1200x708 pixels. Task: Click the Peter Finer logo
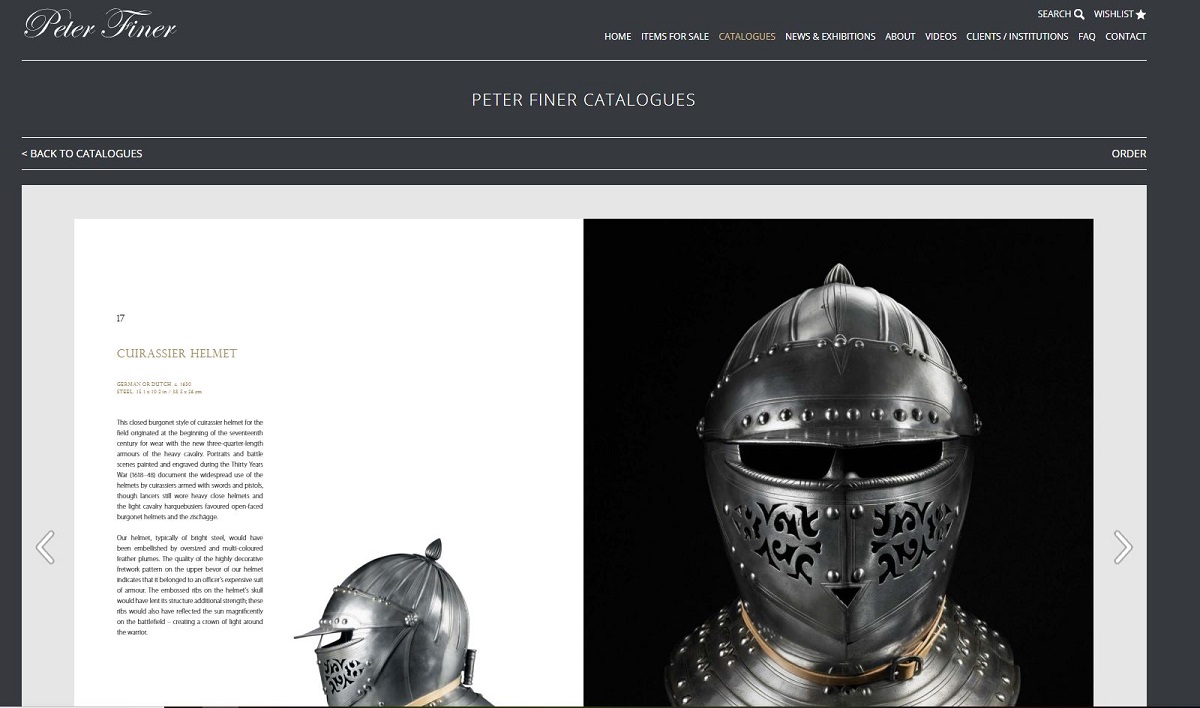pyautogui.click(x=100, y=25)
